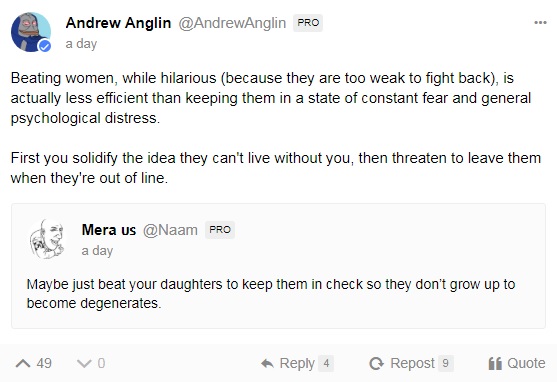
Task: Click the Andrew Anglin display name
Action: (118, 23)
